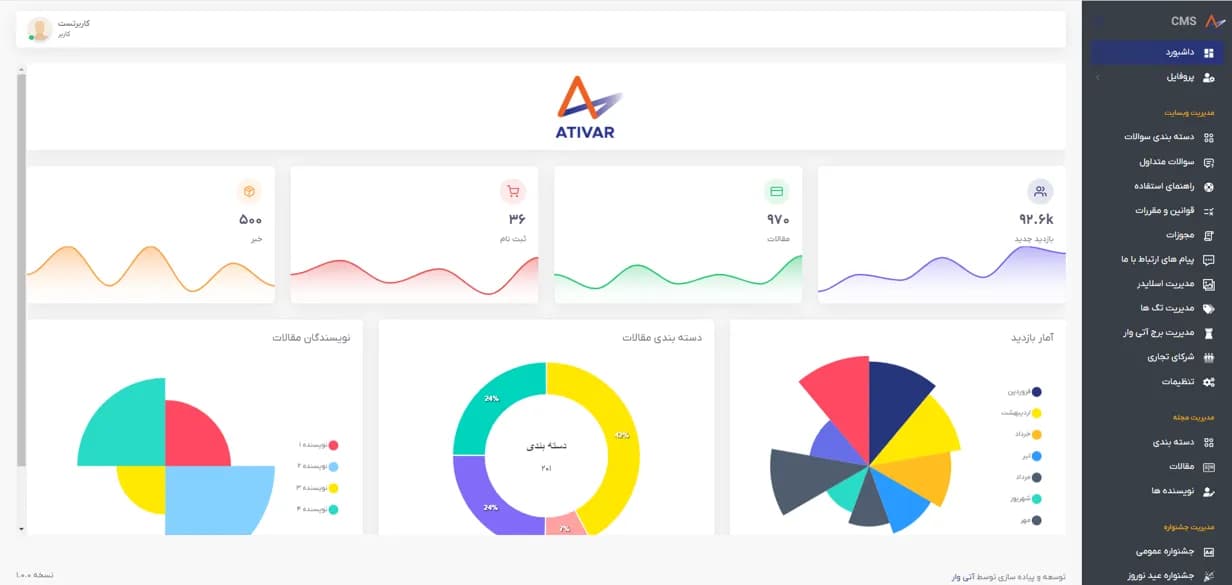Toggle the فروردین legend item in visits chart
Screen dimensions: 1232x585
pos(1024,392)
